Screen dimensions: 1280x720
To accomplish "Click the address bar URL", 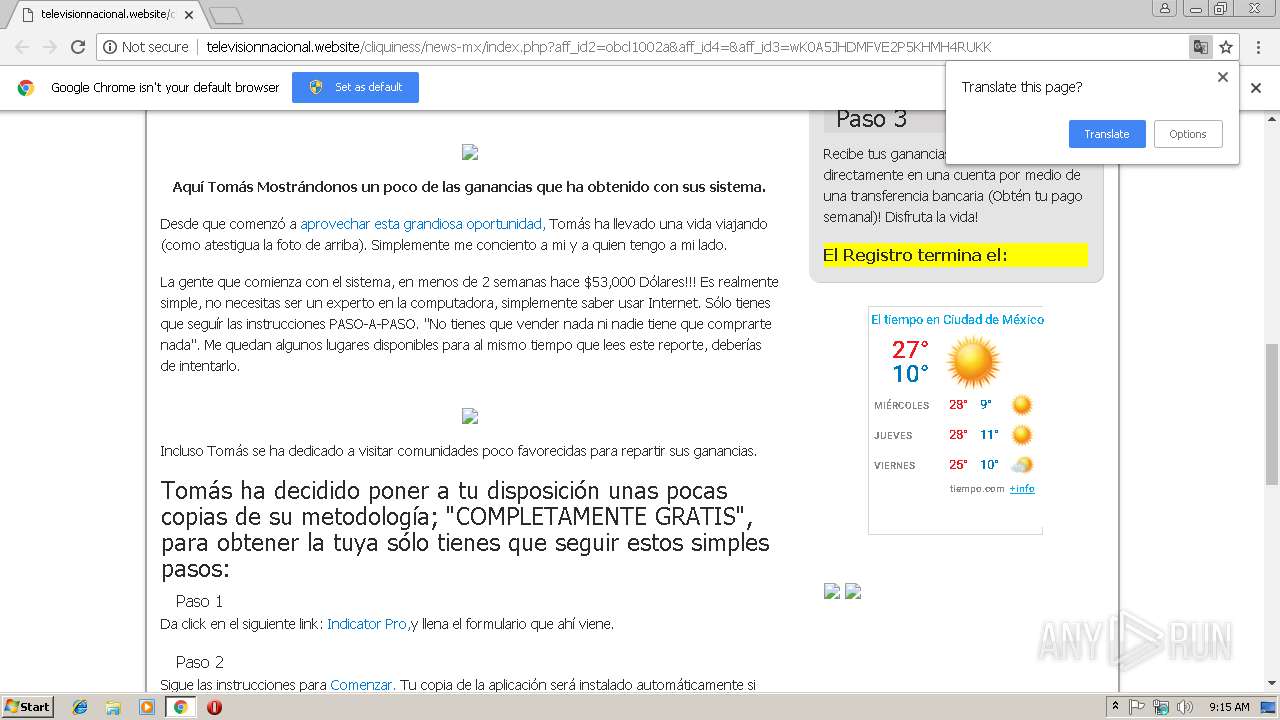I will coord(599,47).
